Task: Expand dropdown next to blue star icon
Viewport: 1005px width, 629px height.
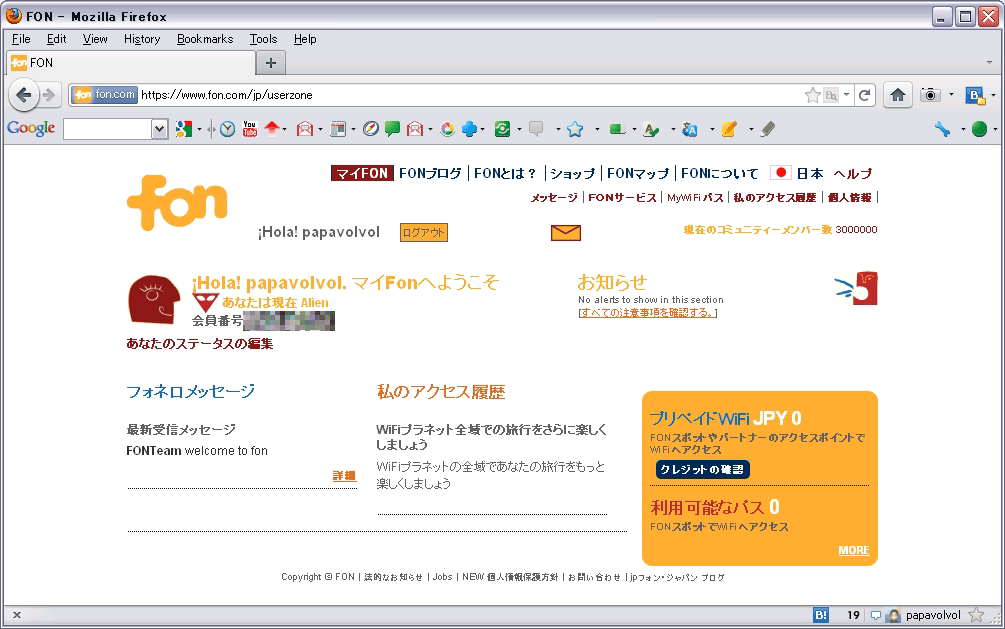Action: click(597, 130)
